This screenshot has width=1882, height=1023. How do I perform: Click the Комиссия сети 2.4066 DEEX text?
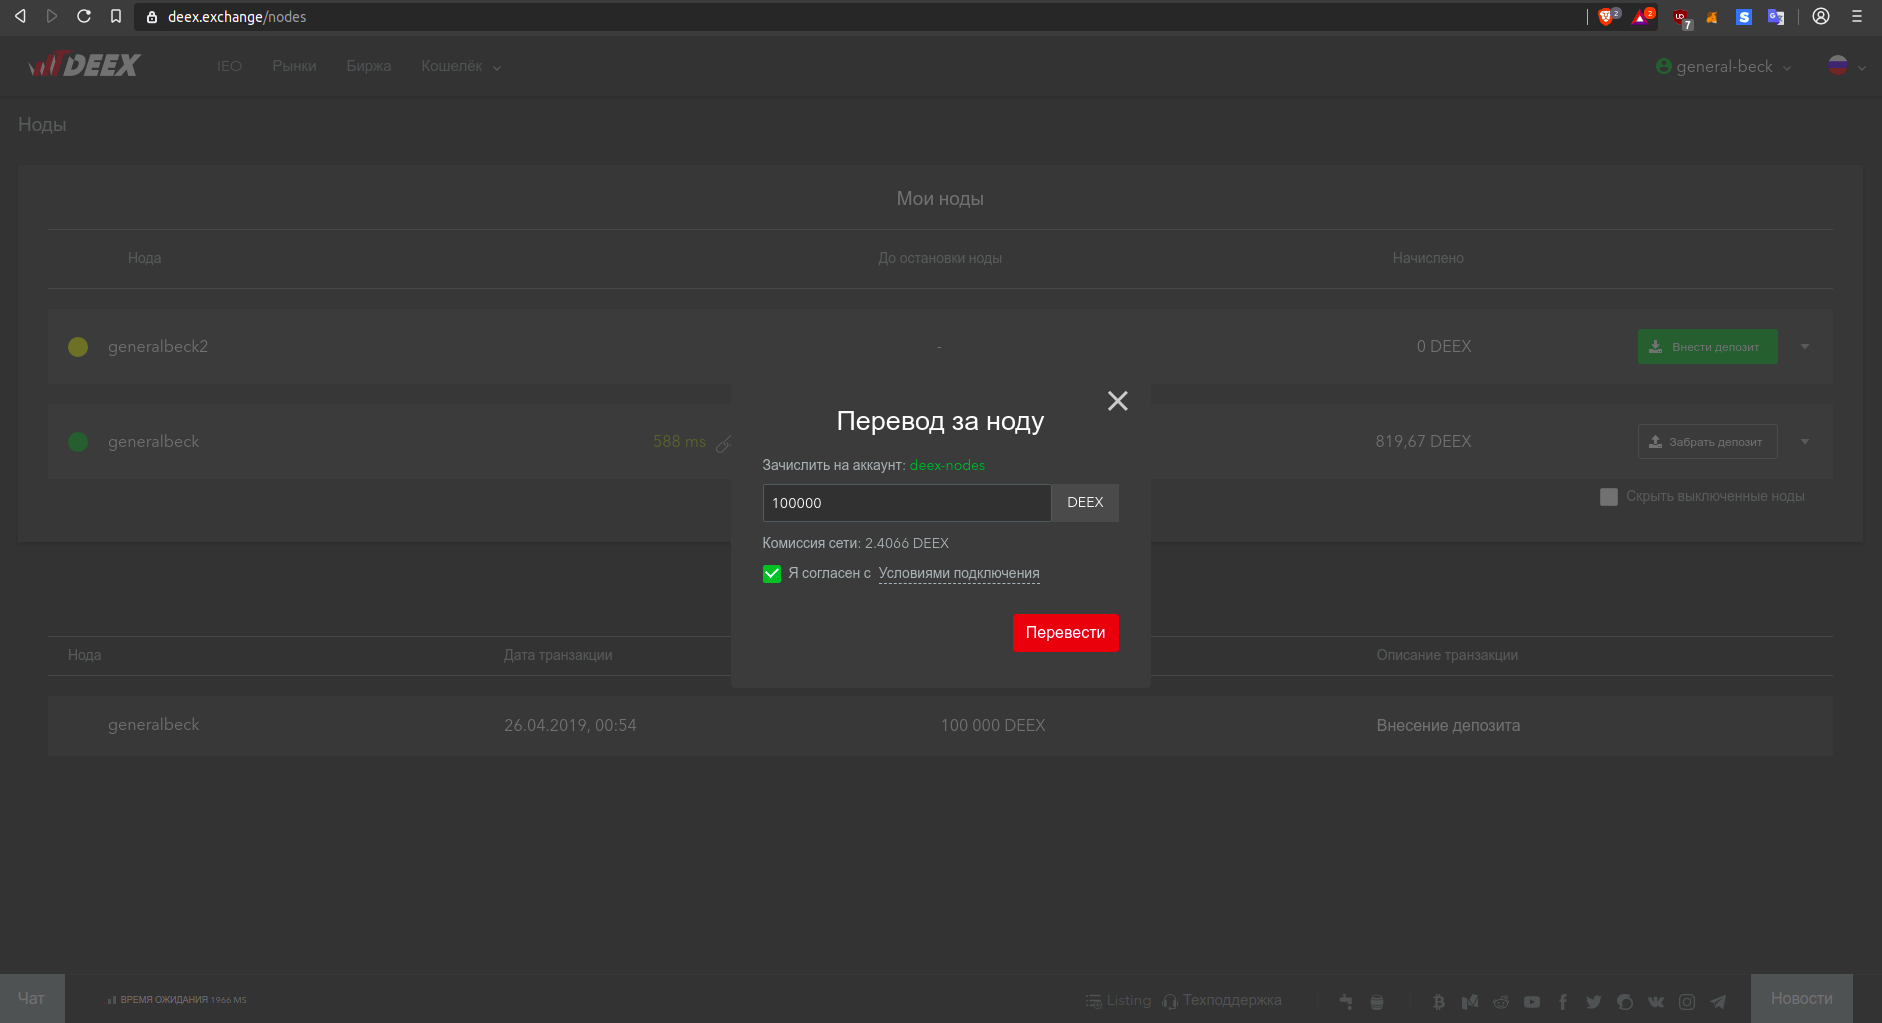[856, 543]
